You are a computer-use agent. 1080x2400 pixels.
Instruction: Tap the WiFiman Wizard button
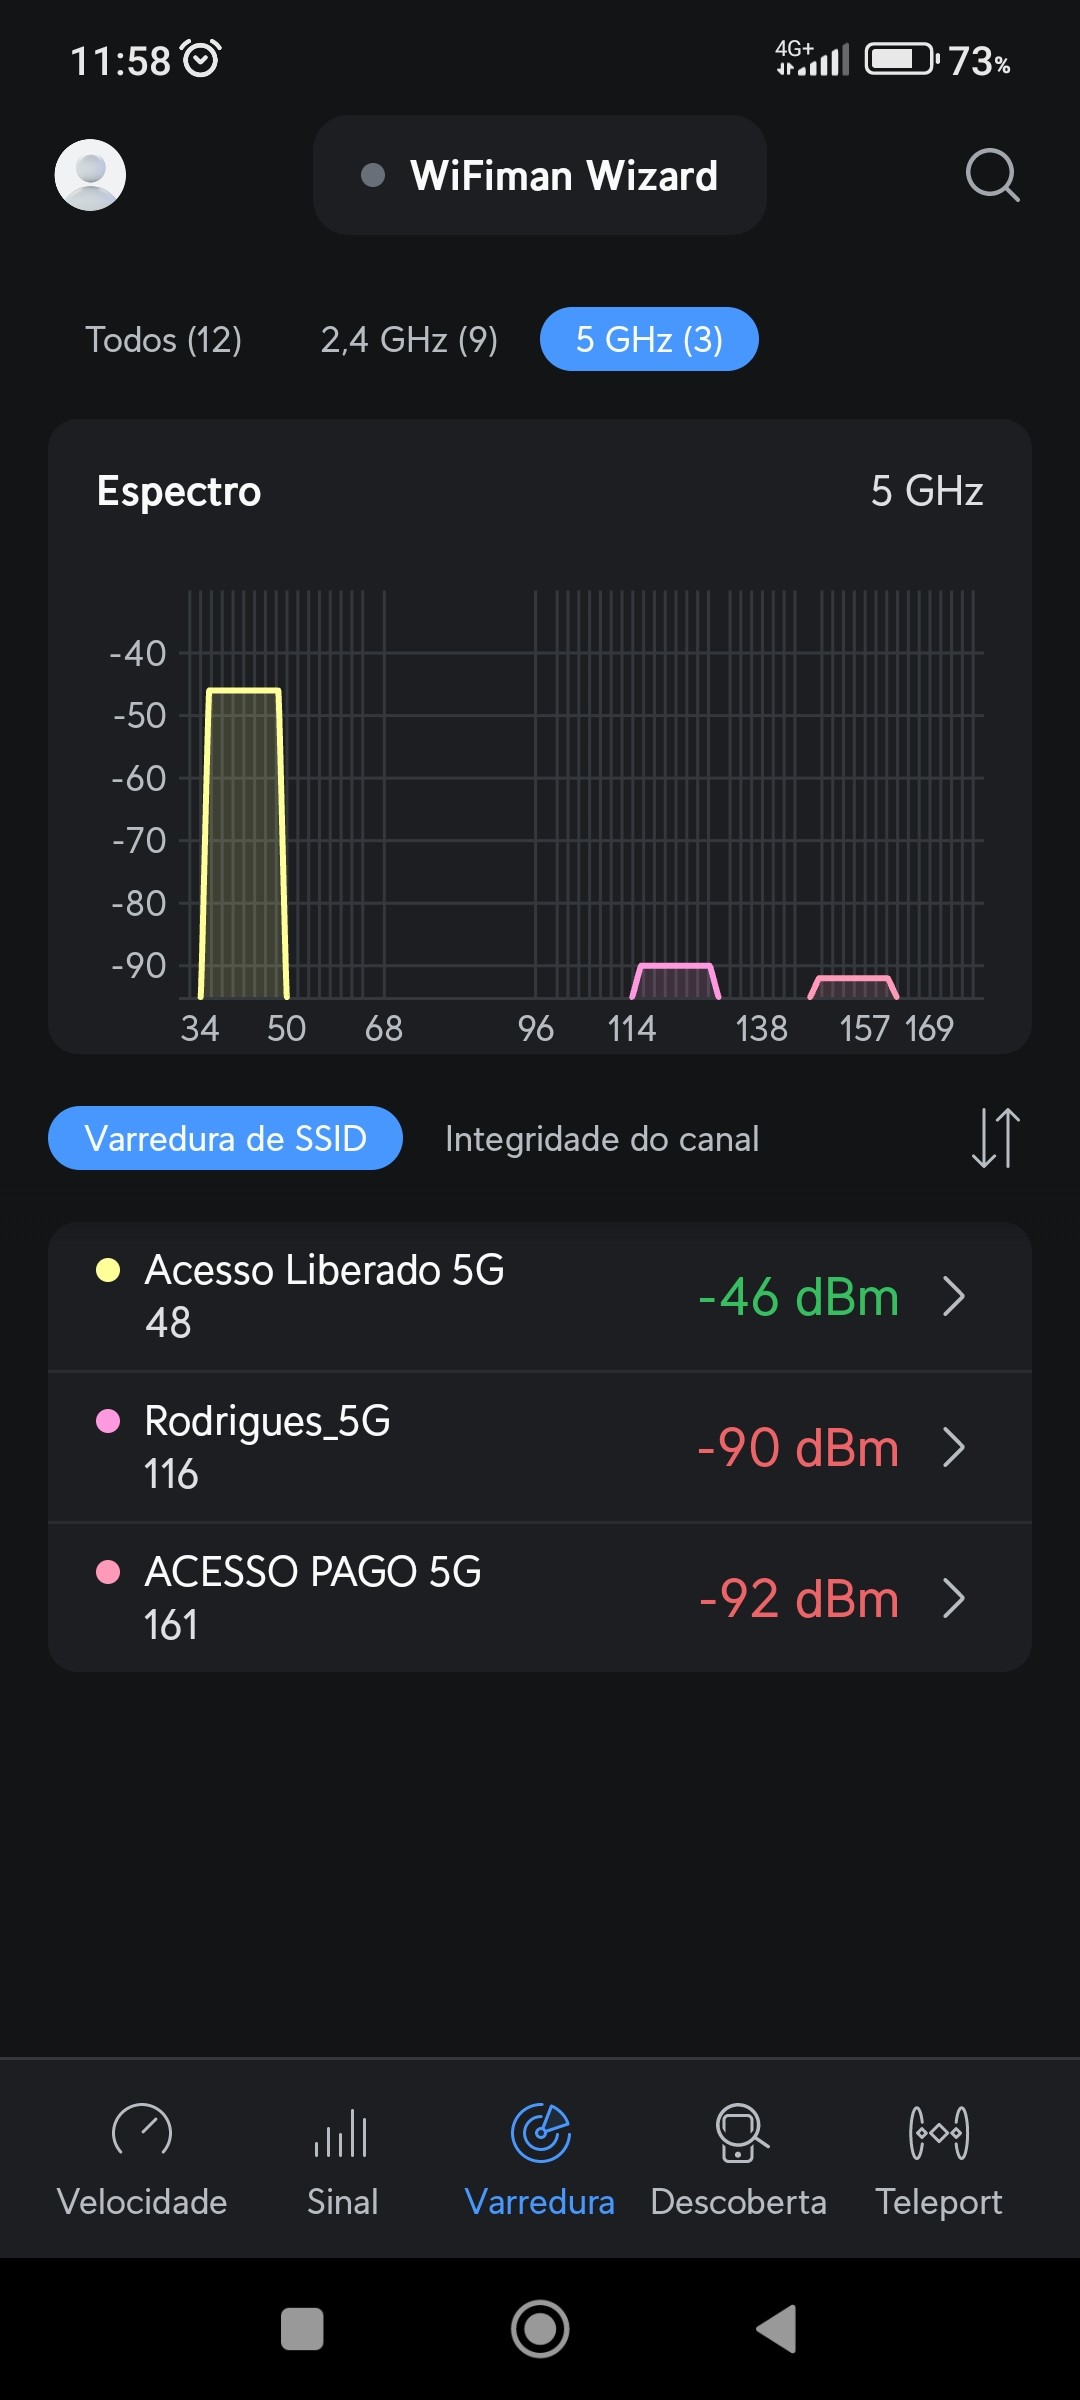[x=540, y=176]
